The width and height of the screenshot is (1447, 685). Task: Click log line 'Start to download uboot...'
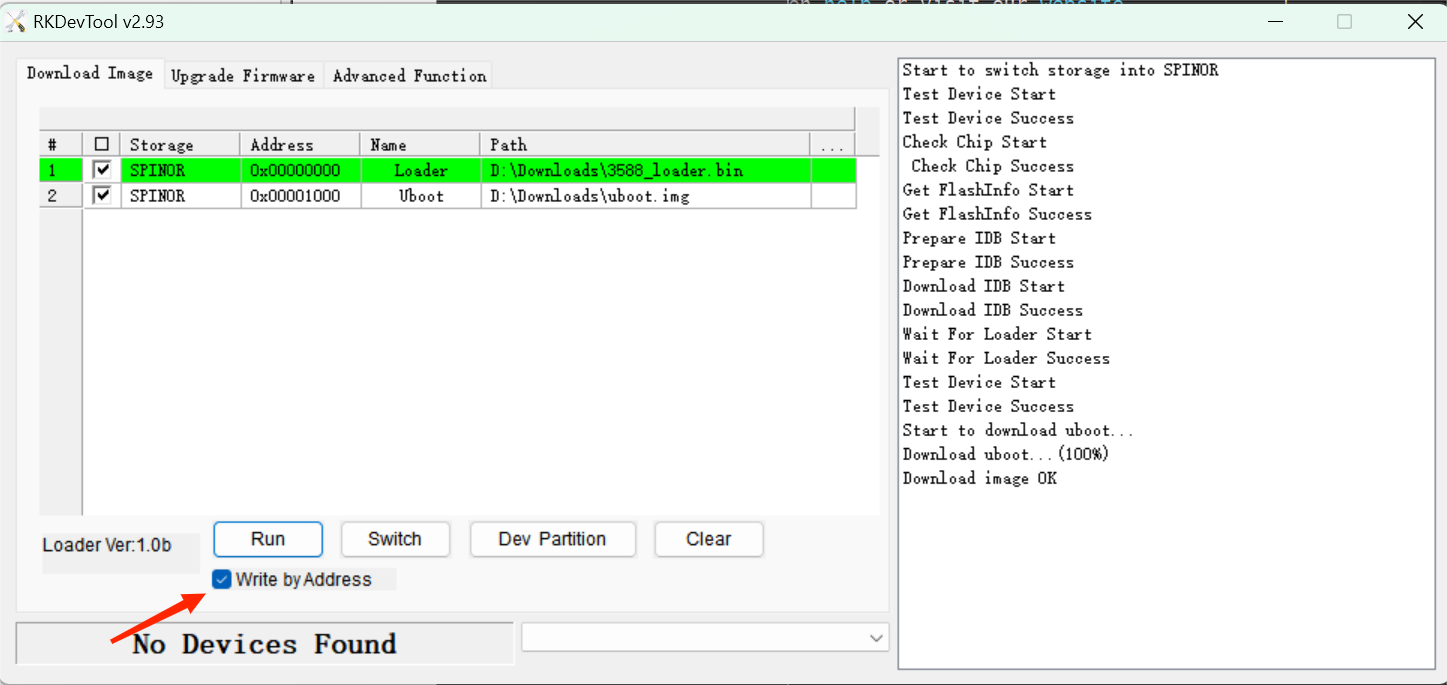click(1018, 430)
